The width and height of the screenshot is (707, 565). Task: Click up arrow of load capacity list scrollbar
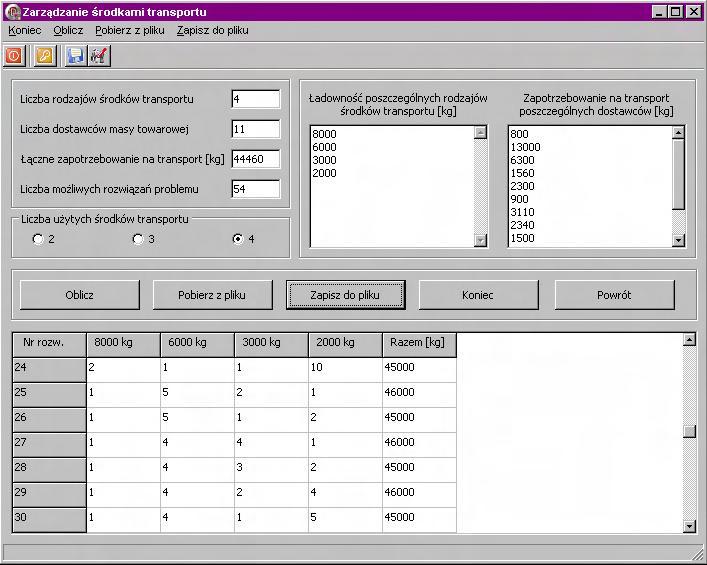481,133
